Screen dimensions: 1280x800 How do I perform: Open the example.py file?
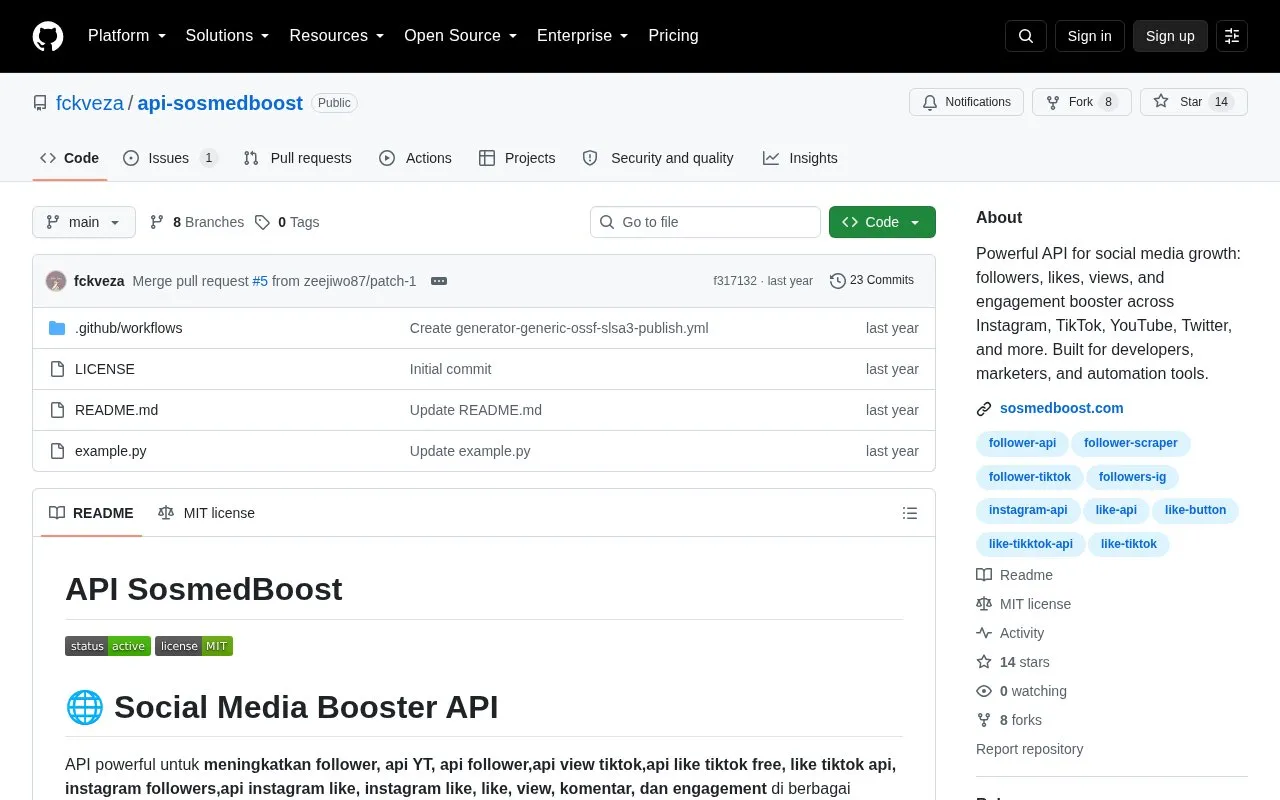[x=110, y=451]
